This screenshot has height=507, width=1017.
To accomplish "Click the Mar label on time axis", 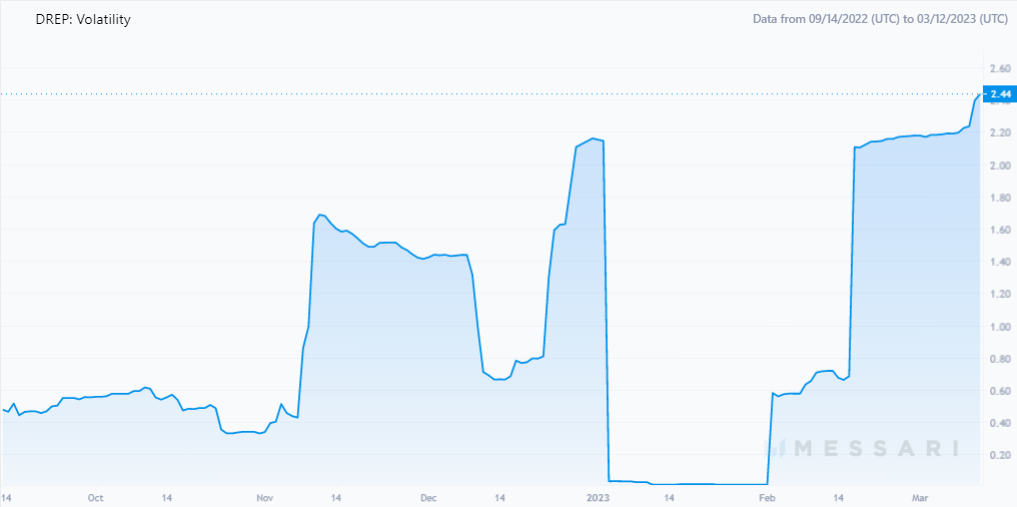I will 919,498.
